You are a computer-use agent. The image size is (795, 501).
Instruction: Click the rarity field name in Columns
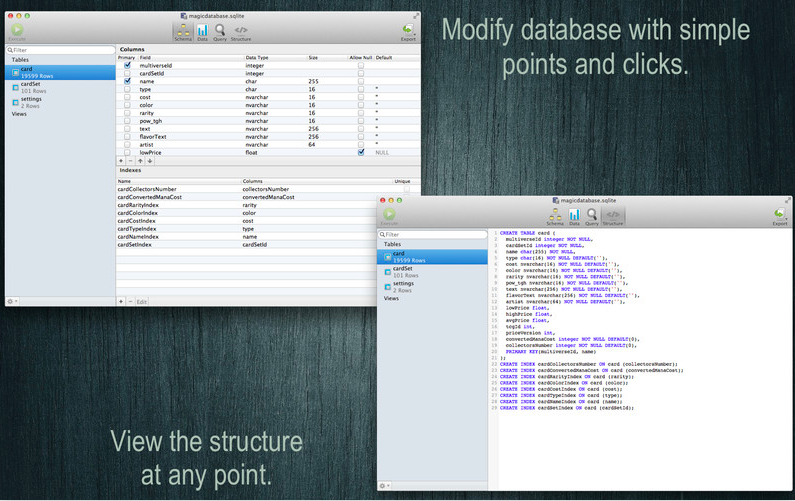147,113
